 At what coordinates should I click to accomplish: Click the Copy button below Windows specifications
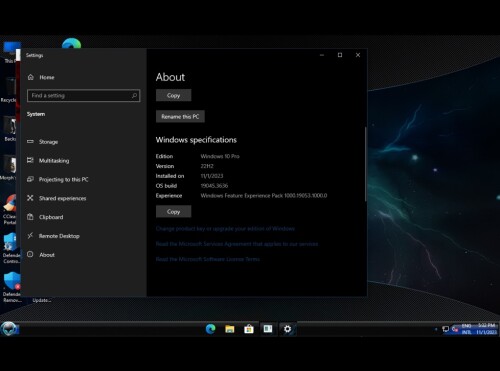point(173,211)
